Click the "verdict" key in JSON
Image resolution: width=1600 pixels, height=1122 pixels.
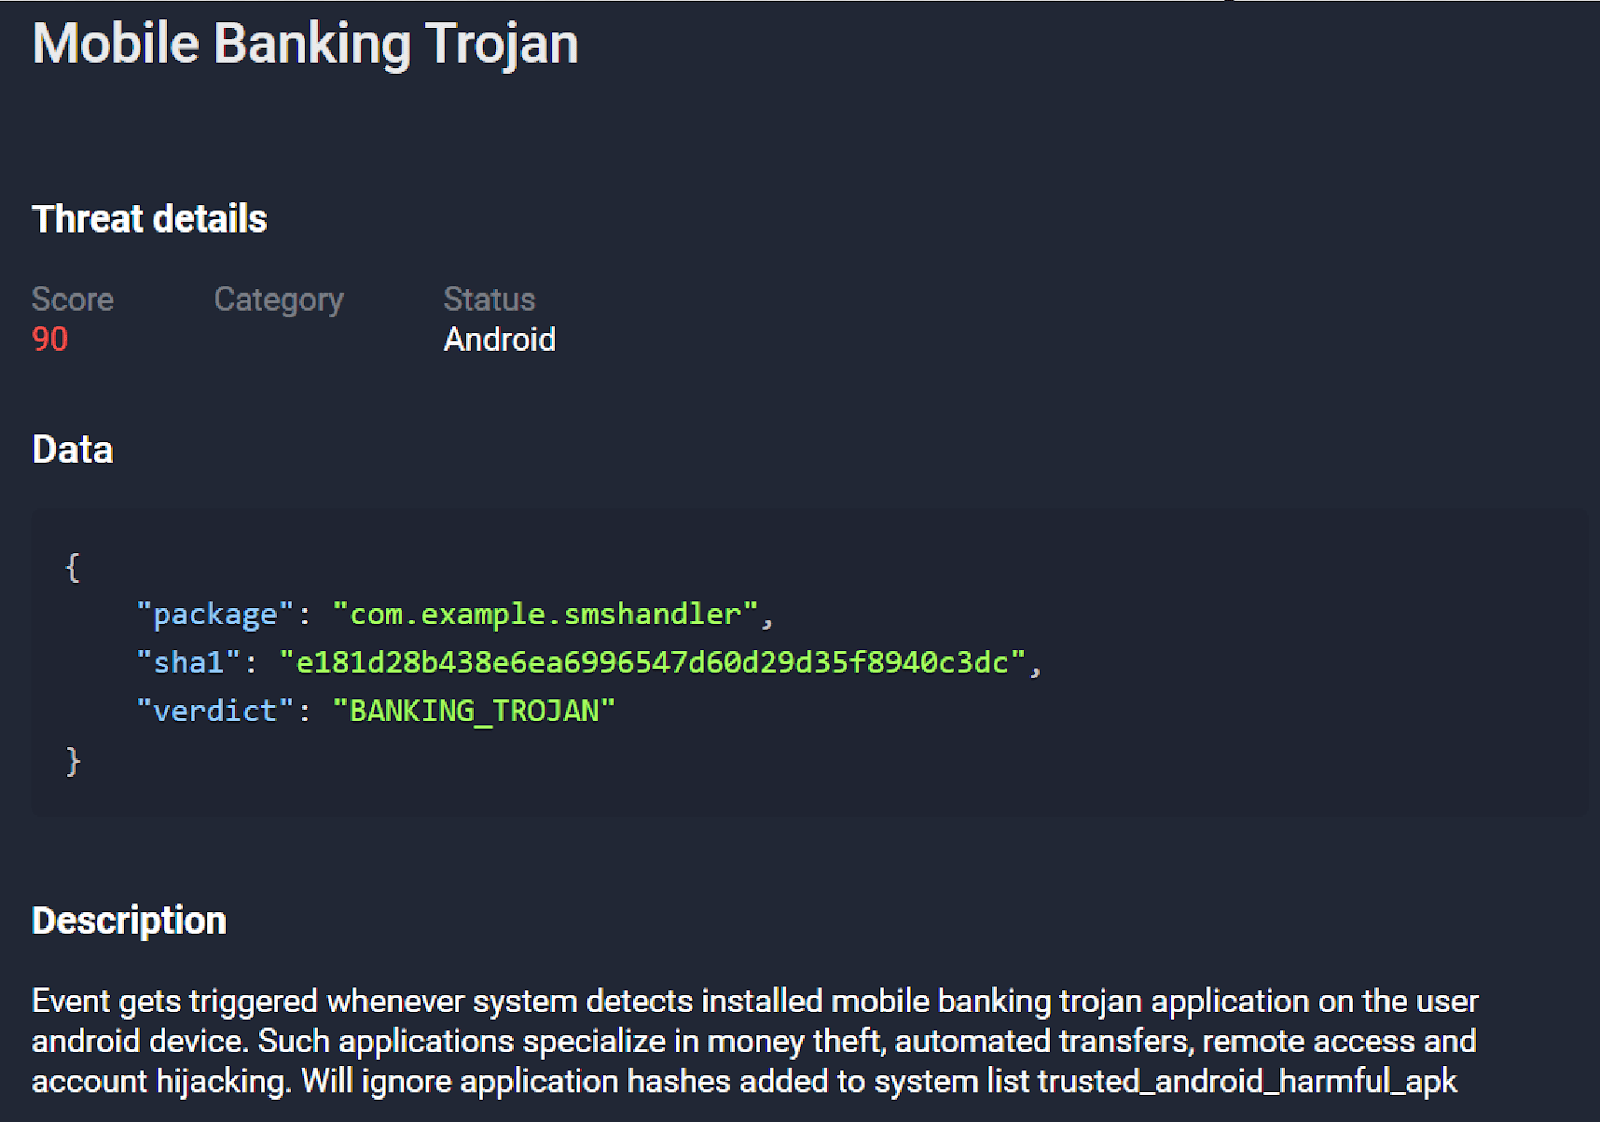[215, 710]
